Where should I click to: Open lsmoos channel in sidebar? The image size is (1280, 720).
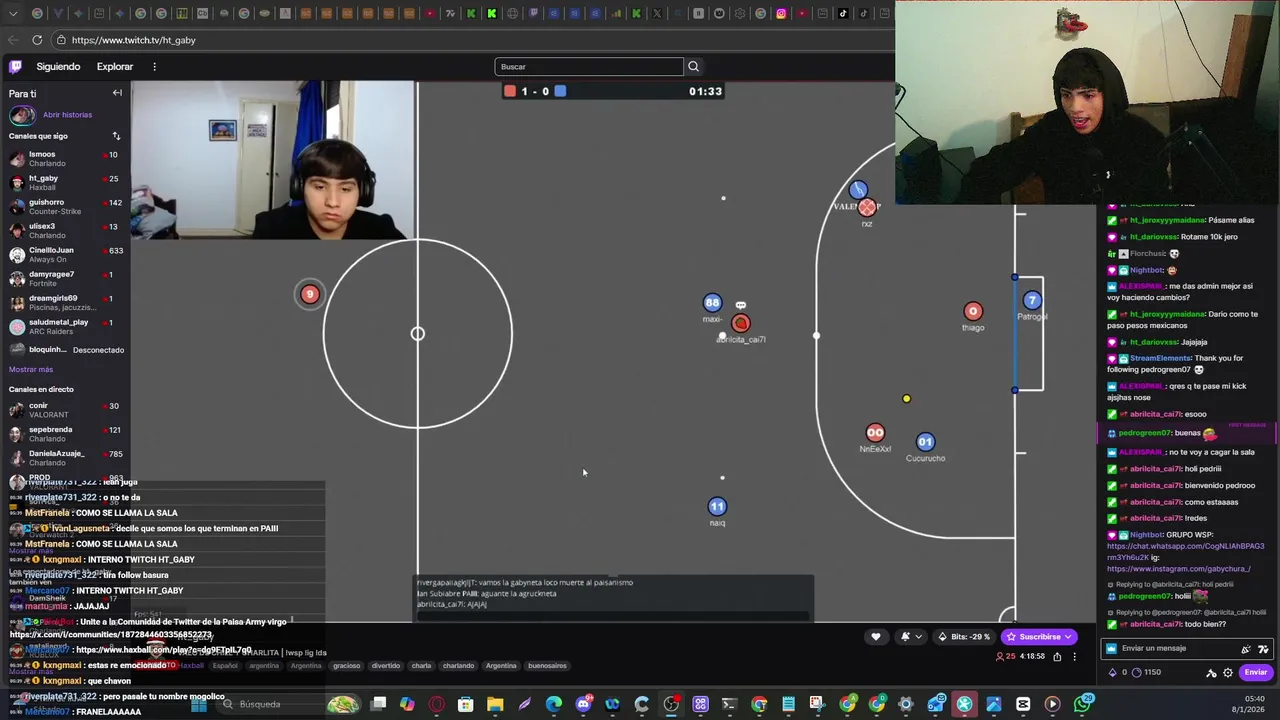click(64, 159)
